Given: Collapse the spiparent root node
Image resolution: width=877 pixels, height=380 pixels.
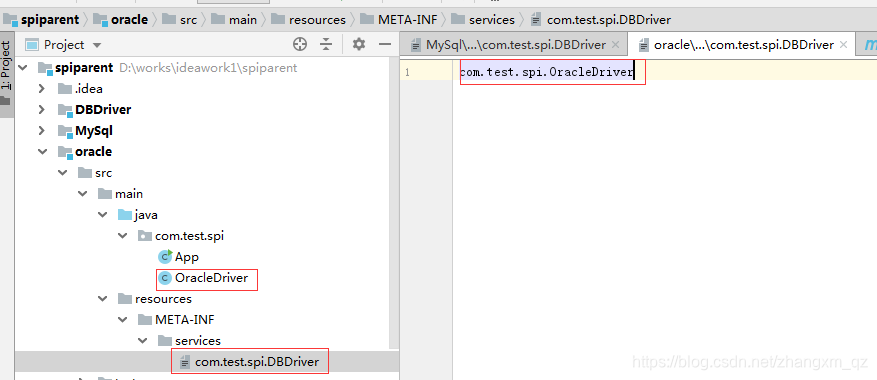Looking at the screenshot, I should click(x=23, y=68).
